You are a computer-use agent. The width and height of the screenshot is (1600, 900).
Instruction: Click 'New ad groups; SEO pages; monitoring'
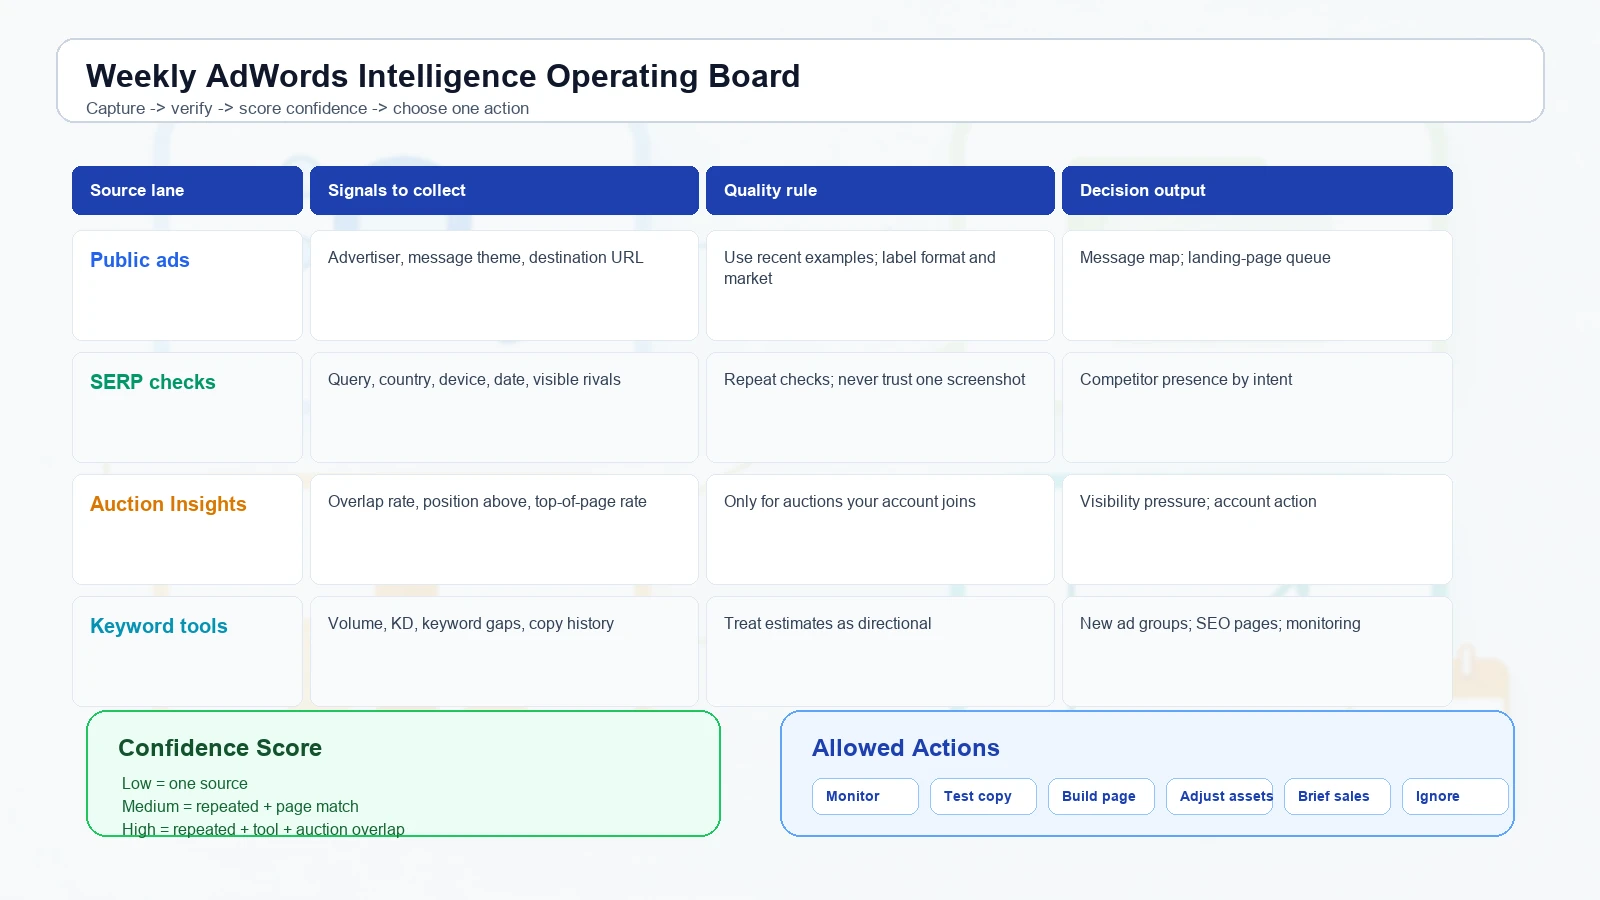pos(1257,651)
